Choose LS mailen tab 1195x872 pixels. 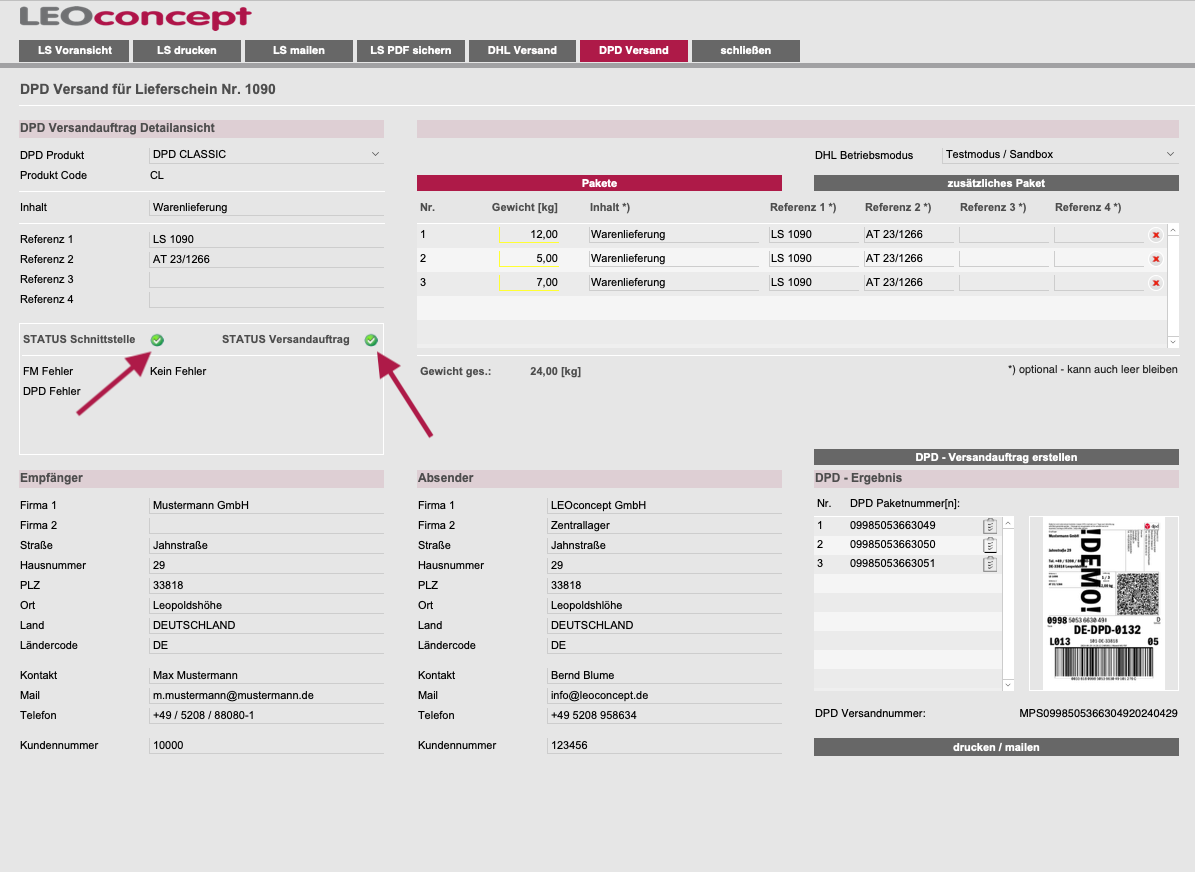click(299, 50)
